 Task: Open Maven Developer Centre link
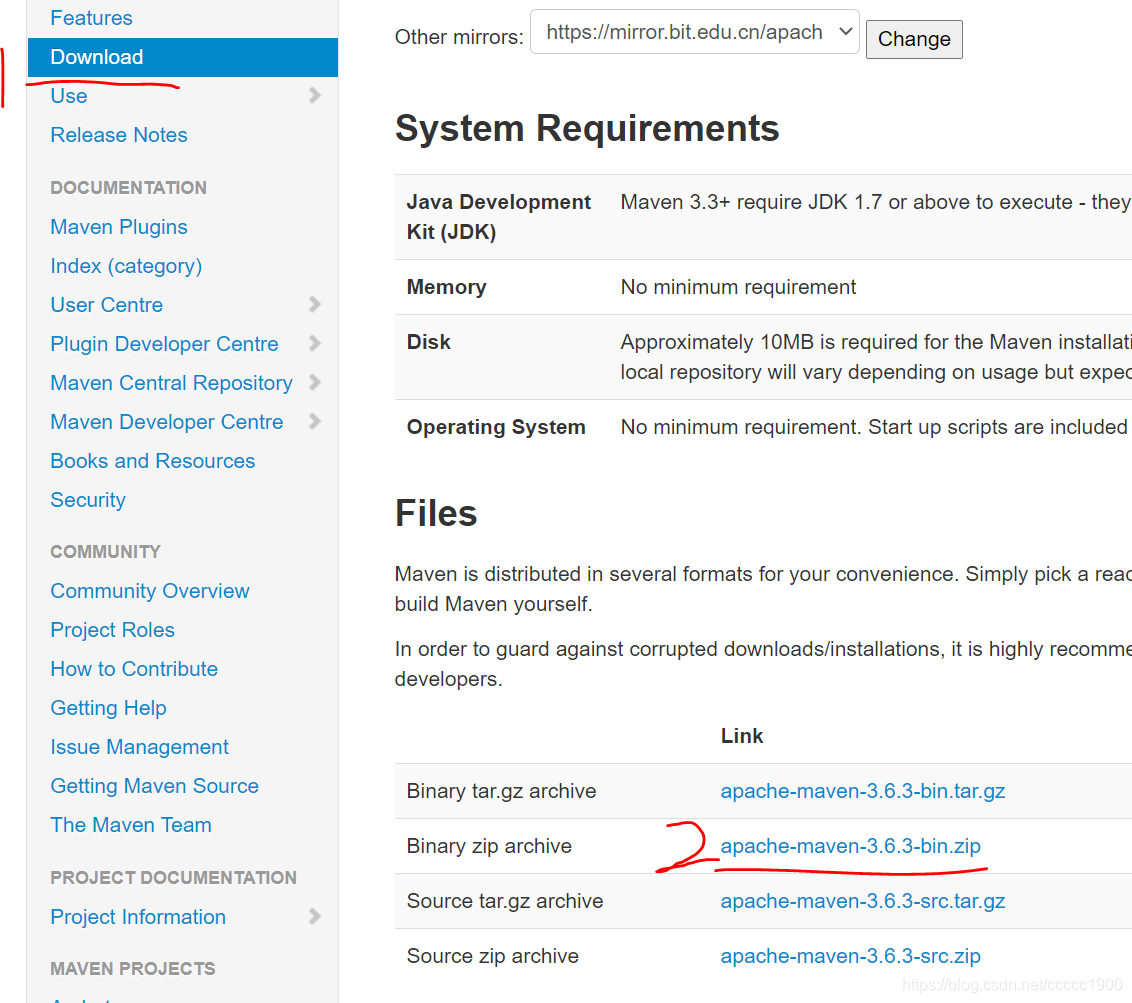point(166,422)
